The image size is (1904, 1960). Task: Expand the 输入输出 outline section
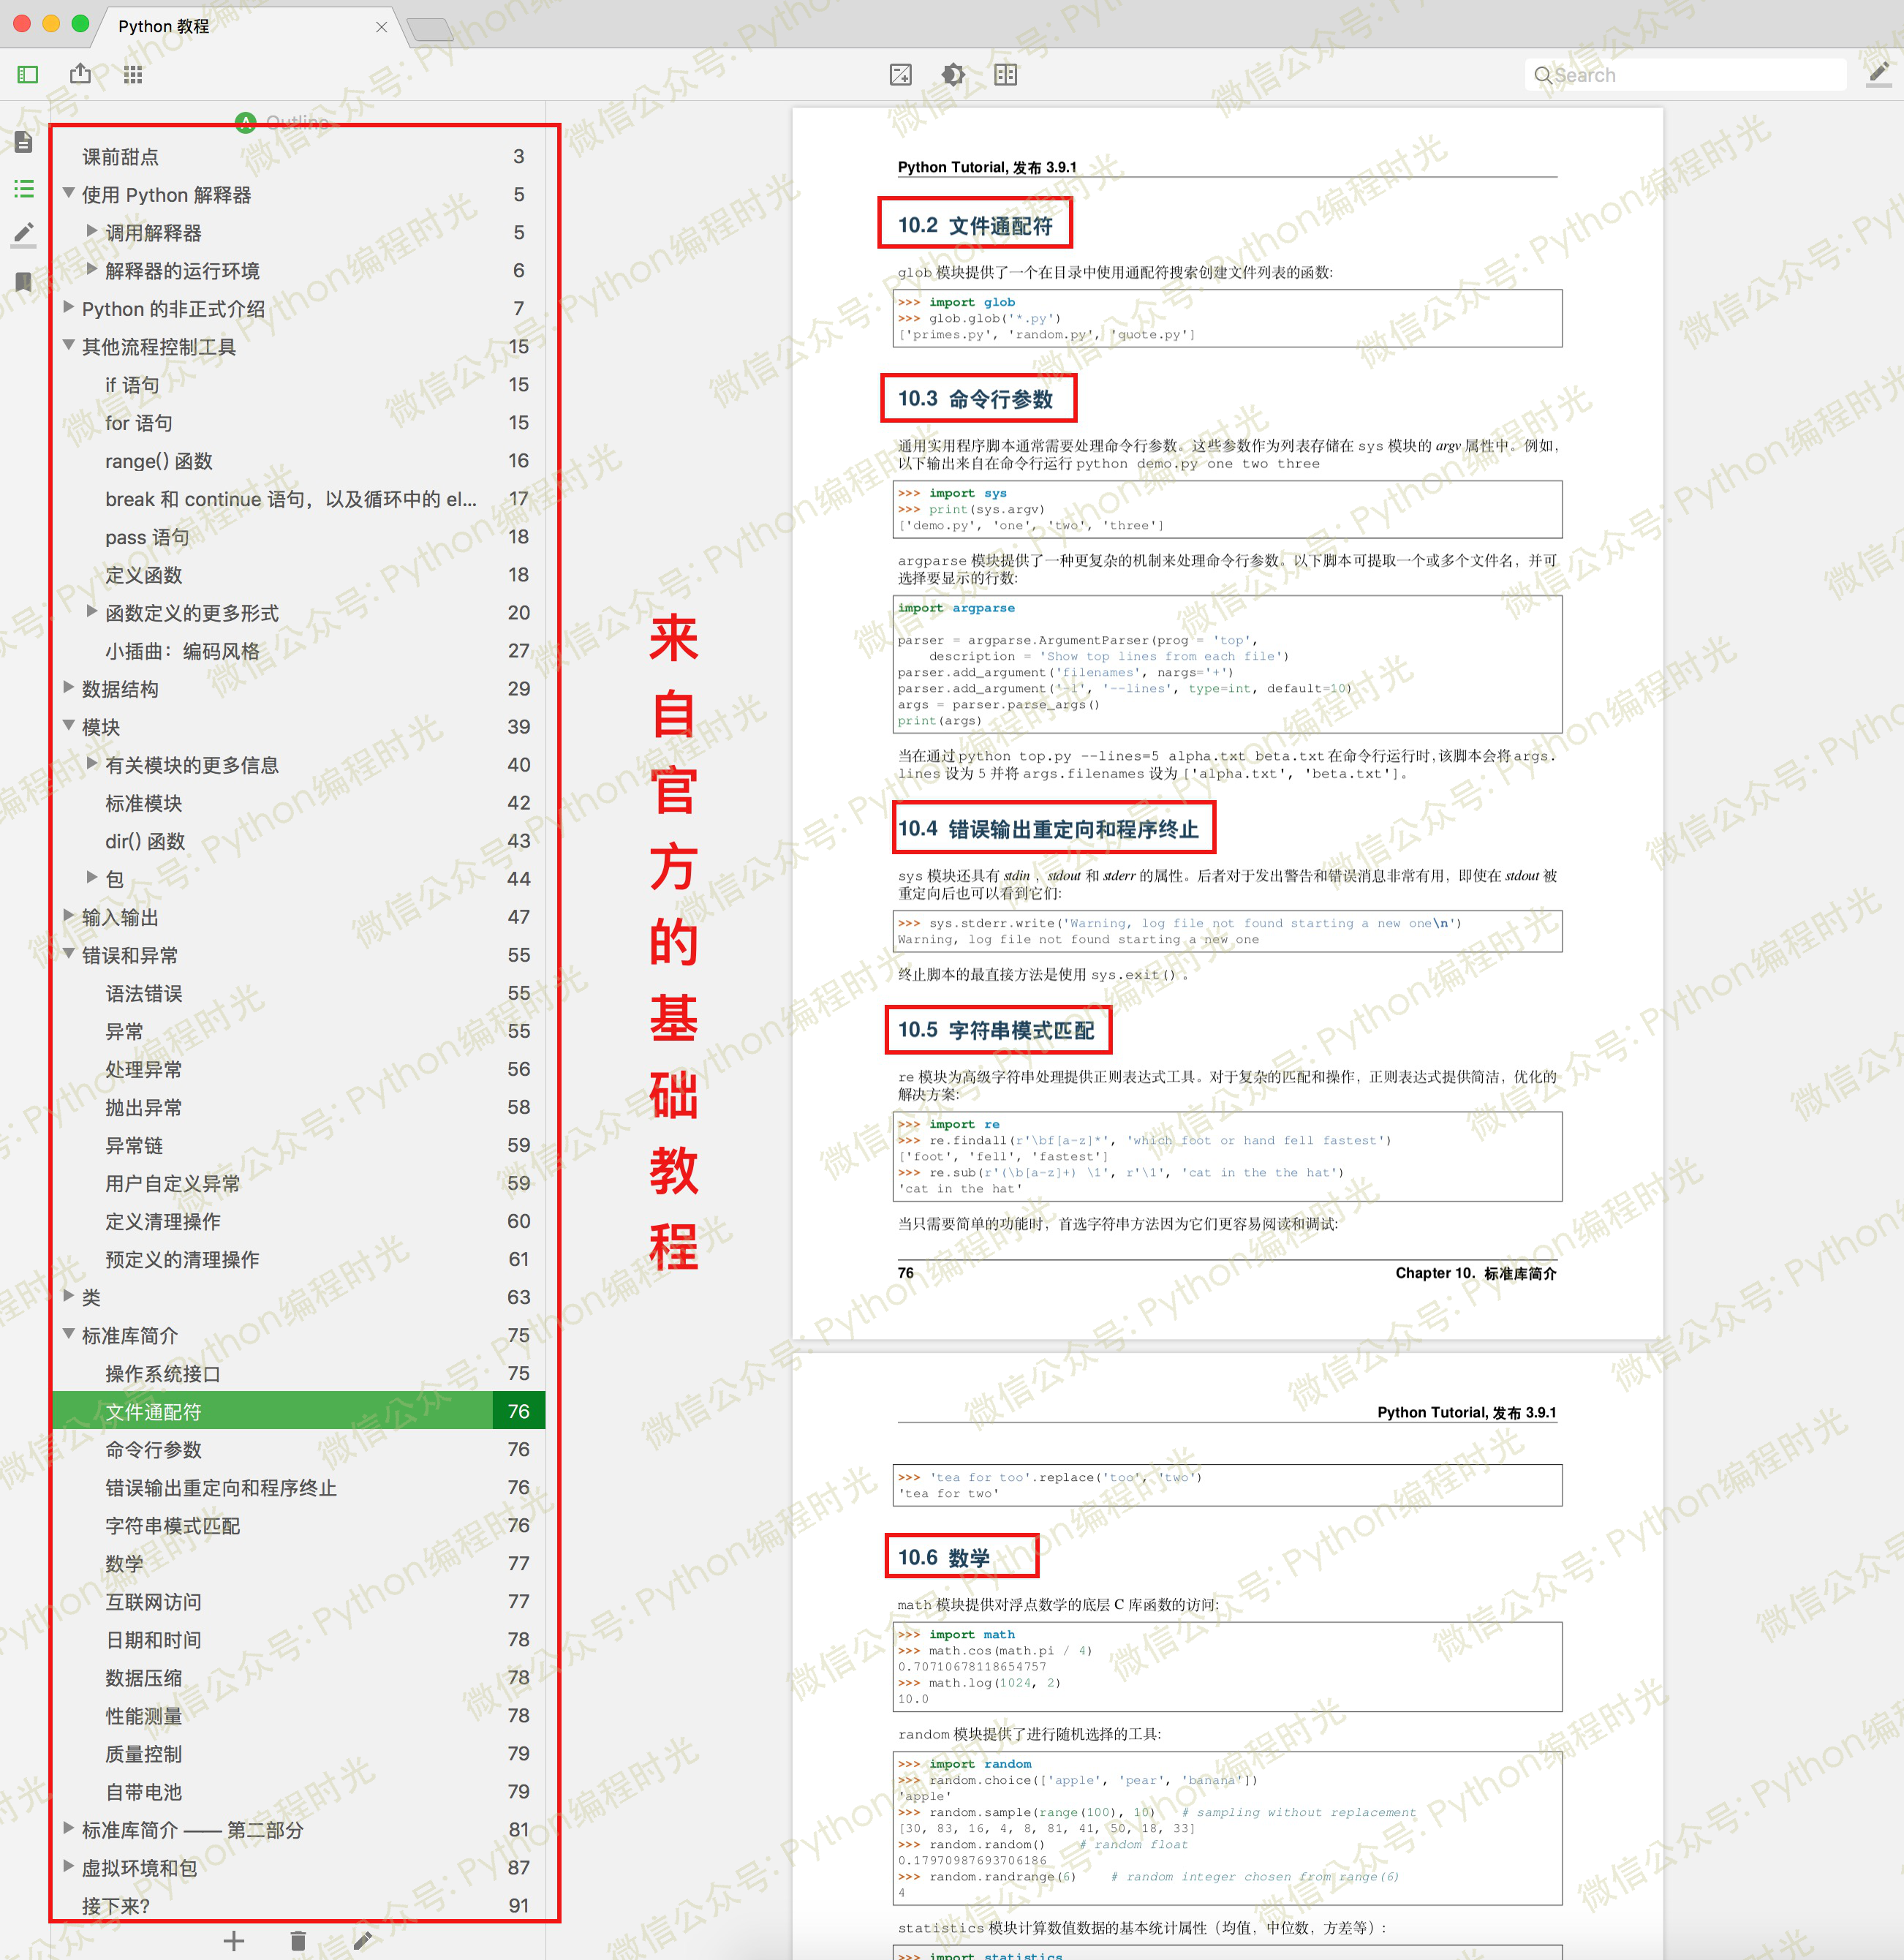(69, 915)
